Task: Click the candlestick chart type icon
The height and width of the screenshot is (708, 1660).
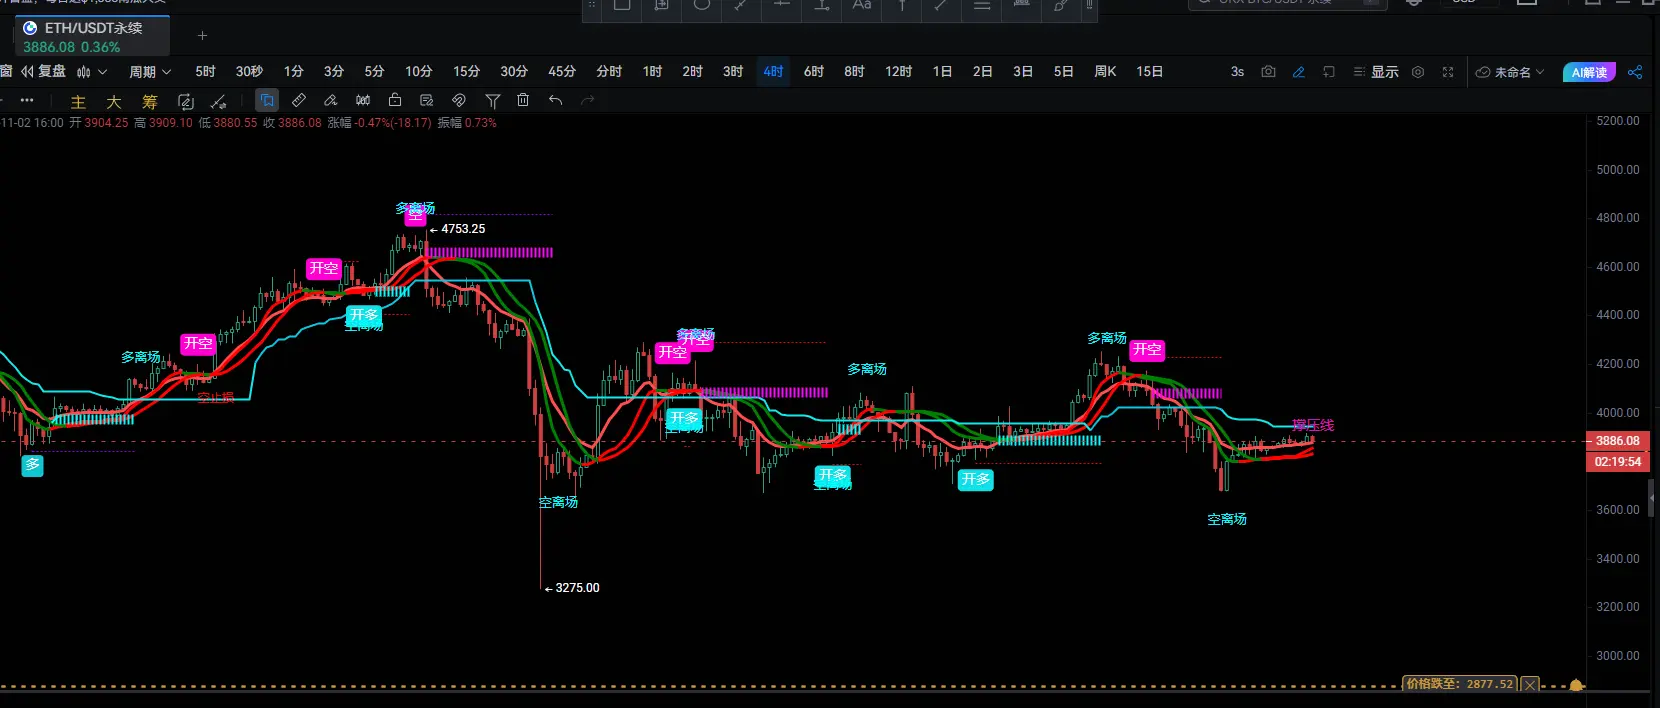Action: [x=84, y=72]
